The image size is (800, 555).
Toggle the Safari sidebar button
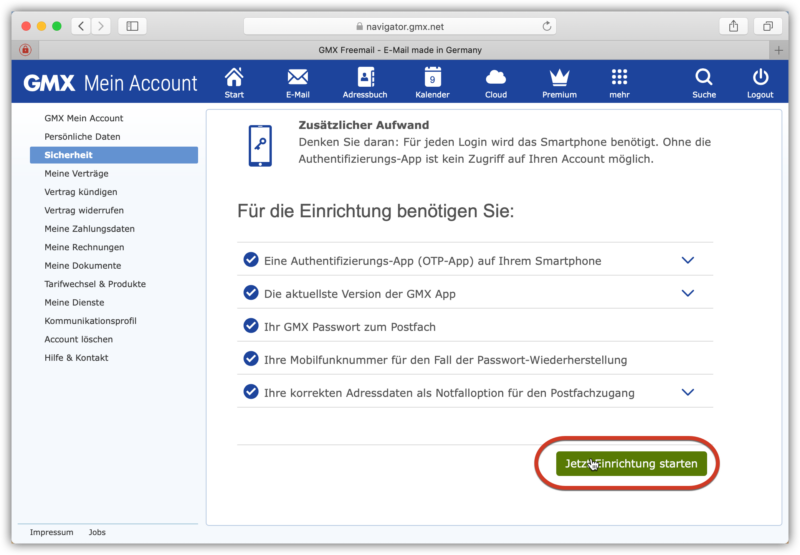pos(132,26)
